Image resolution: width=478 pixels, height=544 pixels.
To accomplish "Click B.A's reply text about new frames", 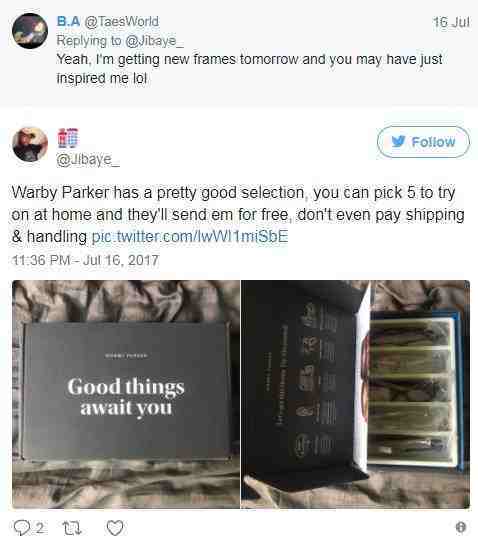I will [249, 69].
